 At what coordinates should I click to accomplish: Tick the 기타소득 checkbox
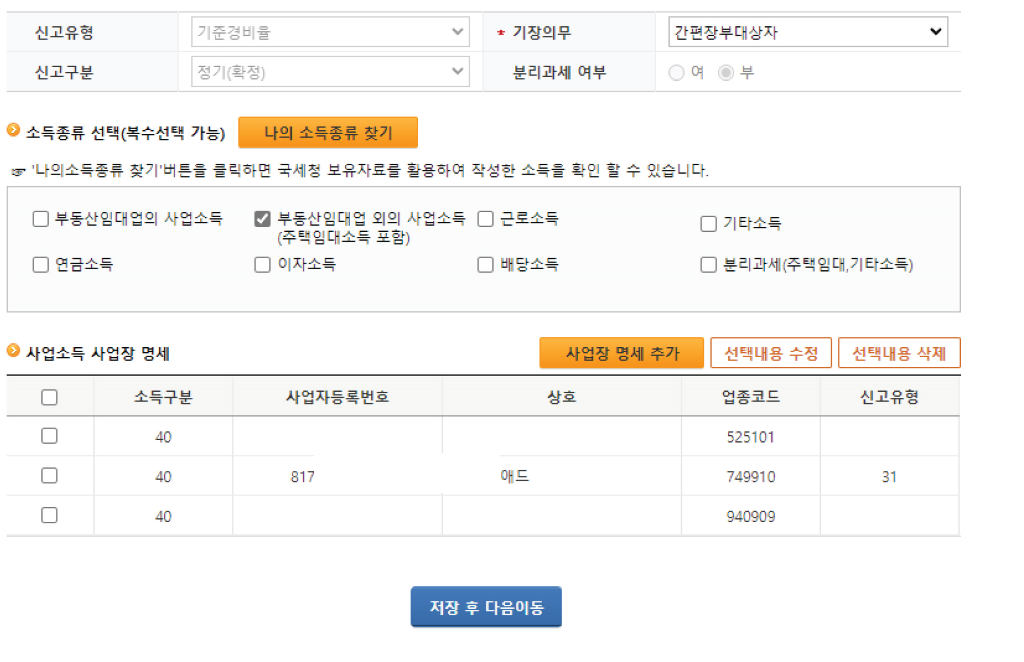(709, 224)
